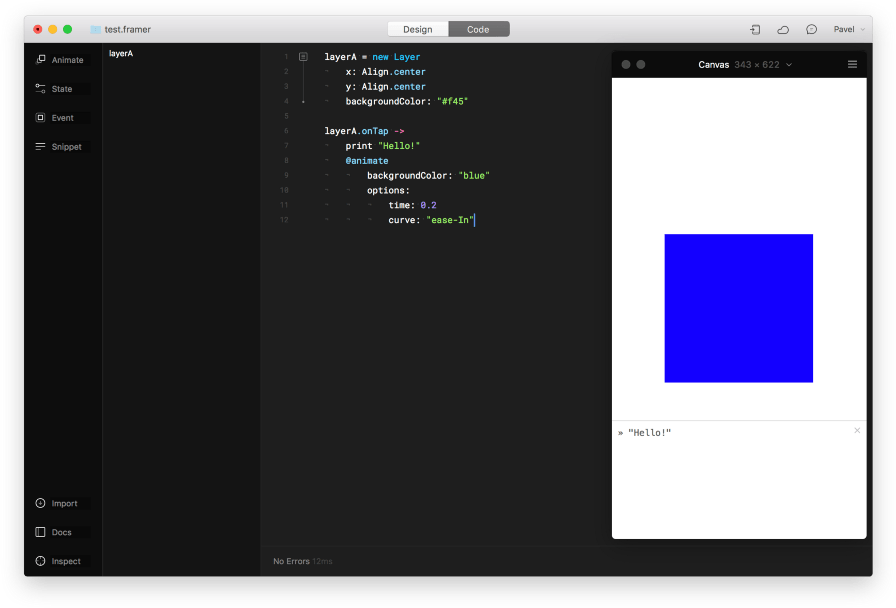896x608 pixels.
Task: Switch to the Design tab
Action: 418,29
